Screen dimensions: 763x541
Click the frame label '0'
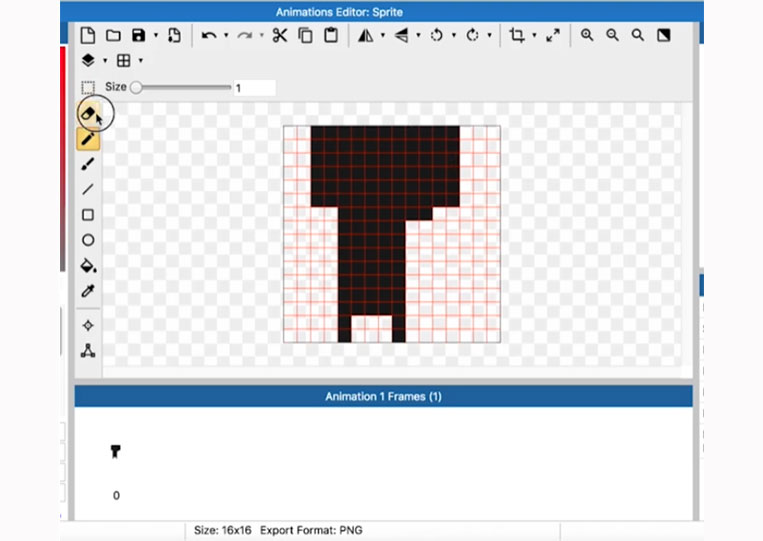[116, 495]
